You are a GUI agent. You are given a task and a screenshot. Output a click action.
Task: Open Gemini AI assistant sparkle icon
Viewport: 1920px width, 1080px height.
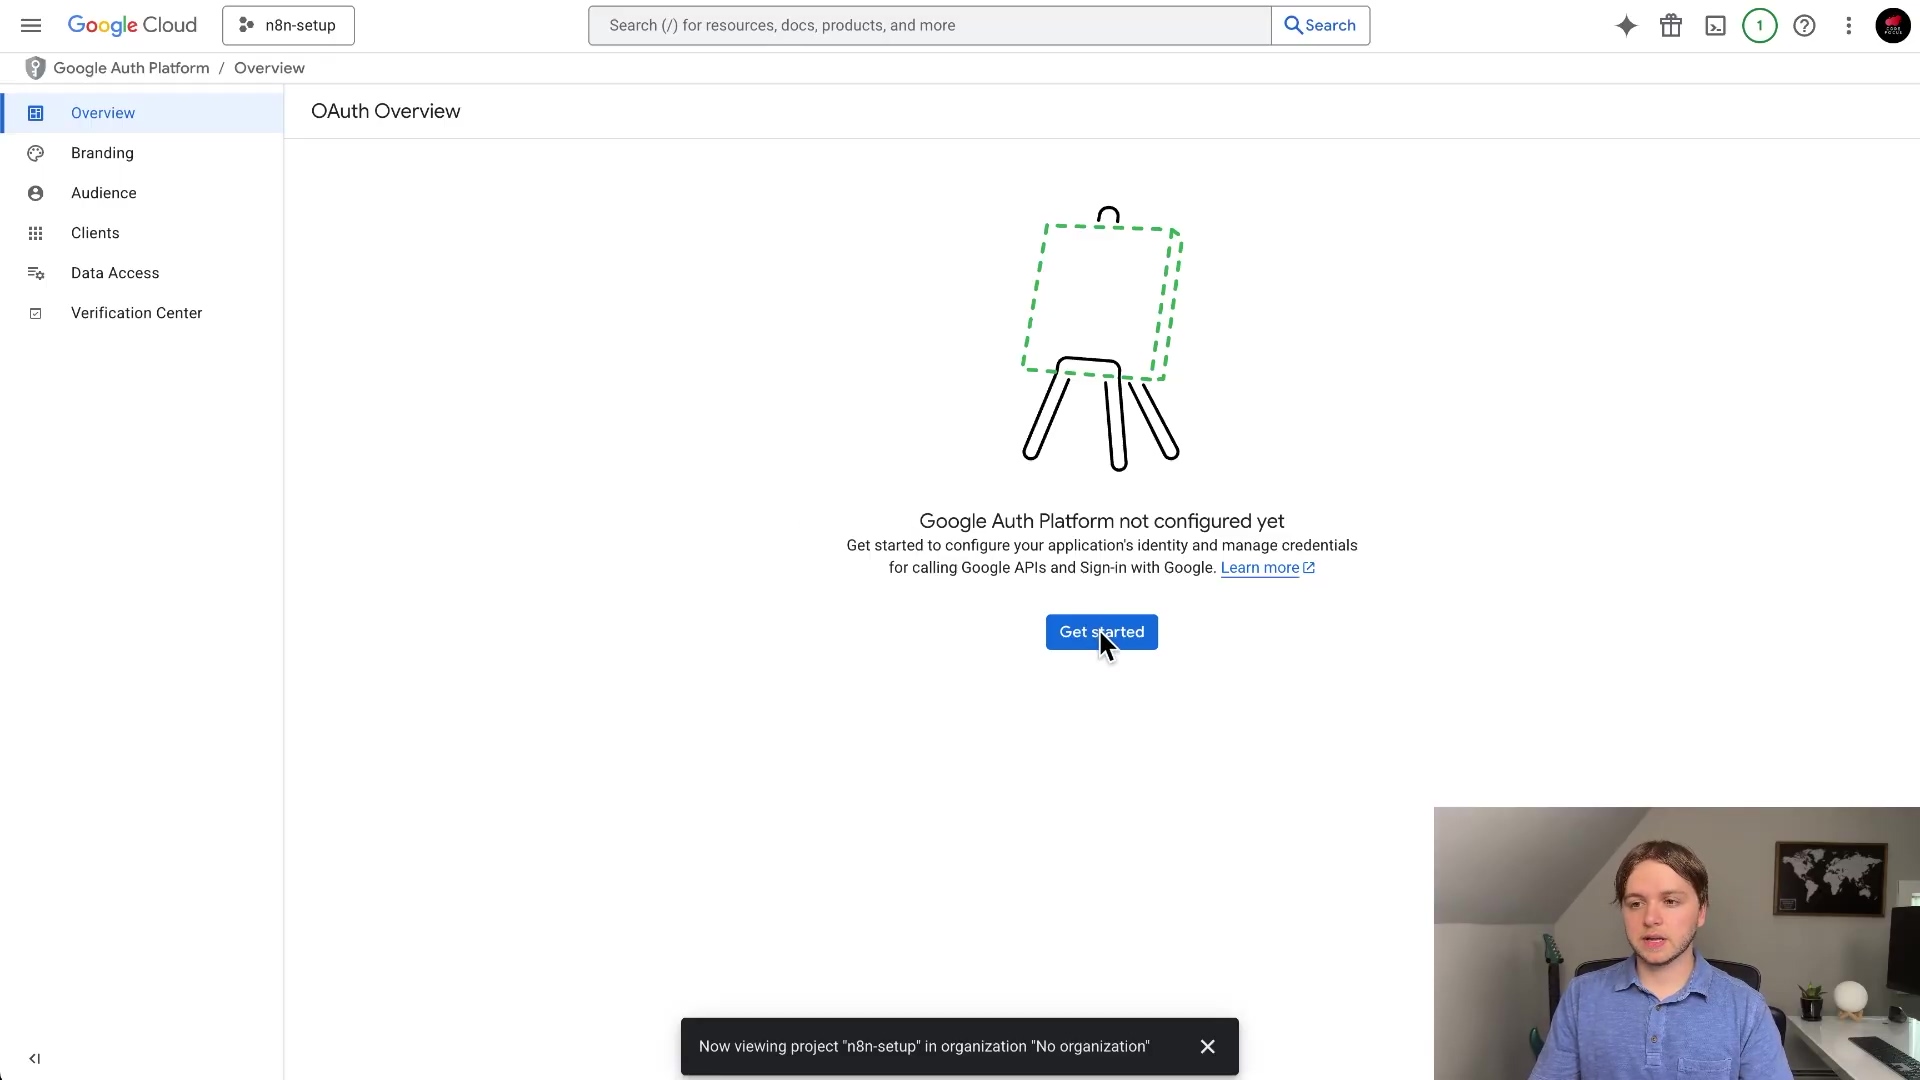pos(1626,26)
